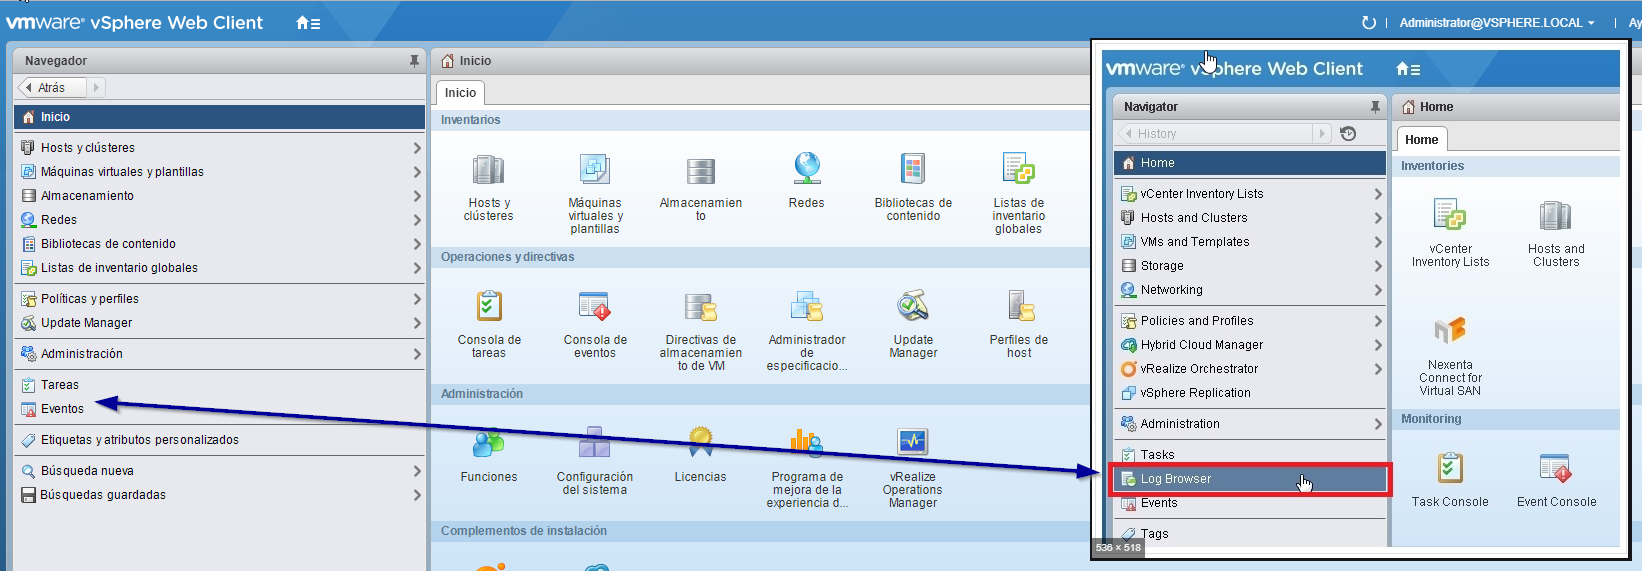This screenshot has width=1642, height=571.
Task: Open Directivas de almacenamiento de VM icon
Action: pos(701,307)
